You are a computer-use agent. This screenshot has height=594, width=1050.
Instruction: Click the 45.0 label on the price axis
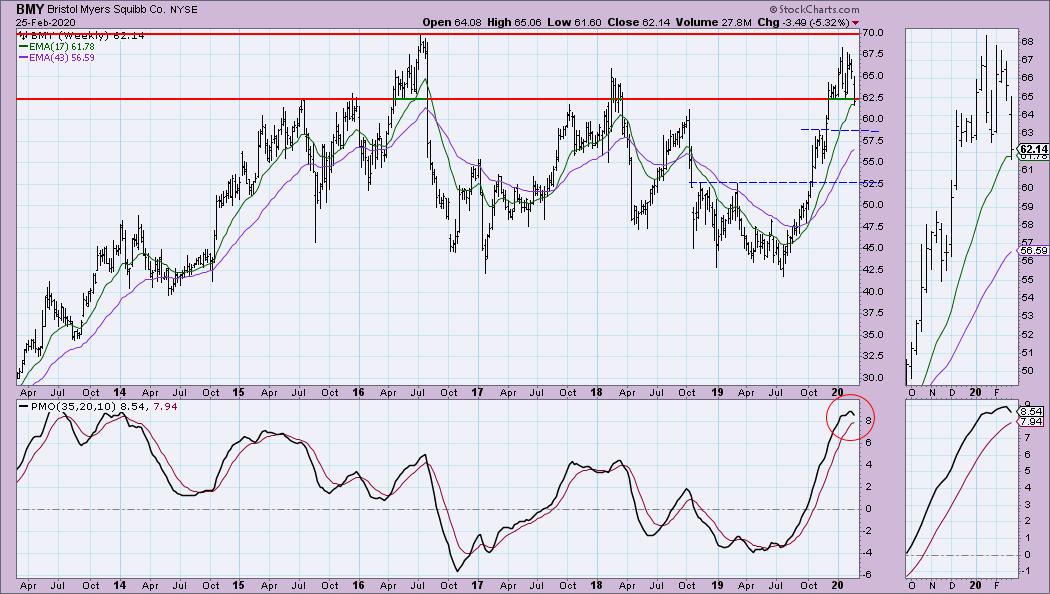tap(874, 248)
